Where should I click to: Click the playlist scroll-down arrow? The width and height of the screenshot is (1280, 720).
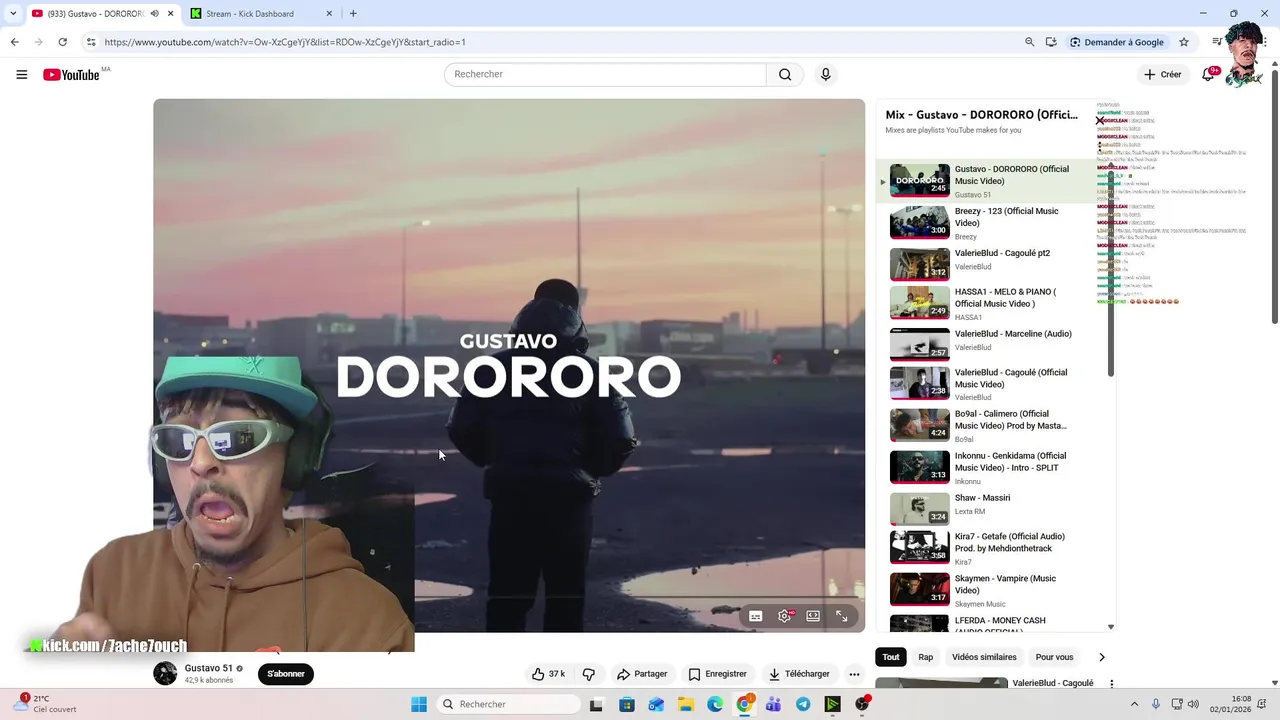tap(1110, 627)
